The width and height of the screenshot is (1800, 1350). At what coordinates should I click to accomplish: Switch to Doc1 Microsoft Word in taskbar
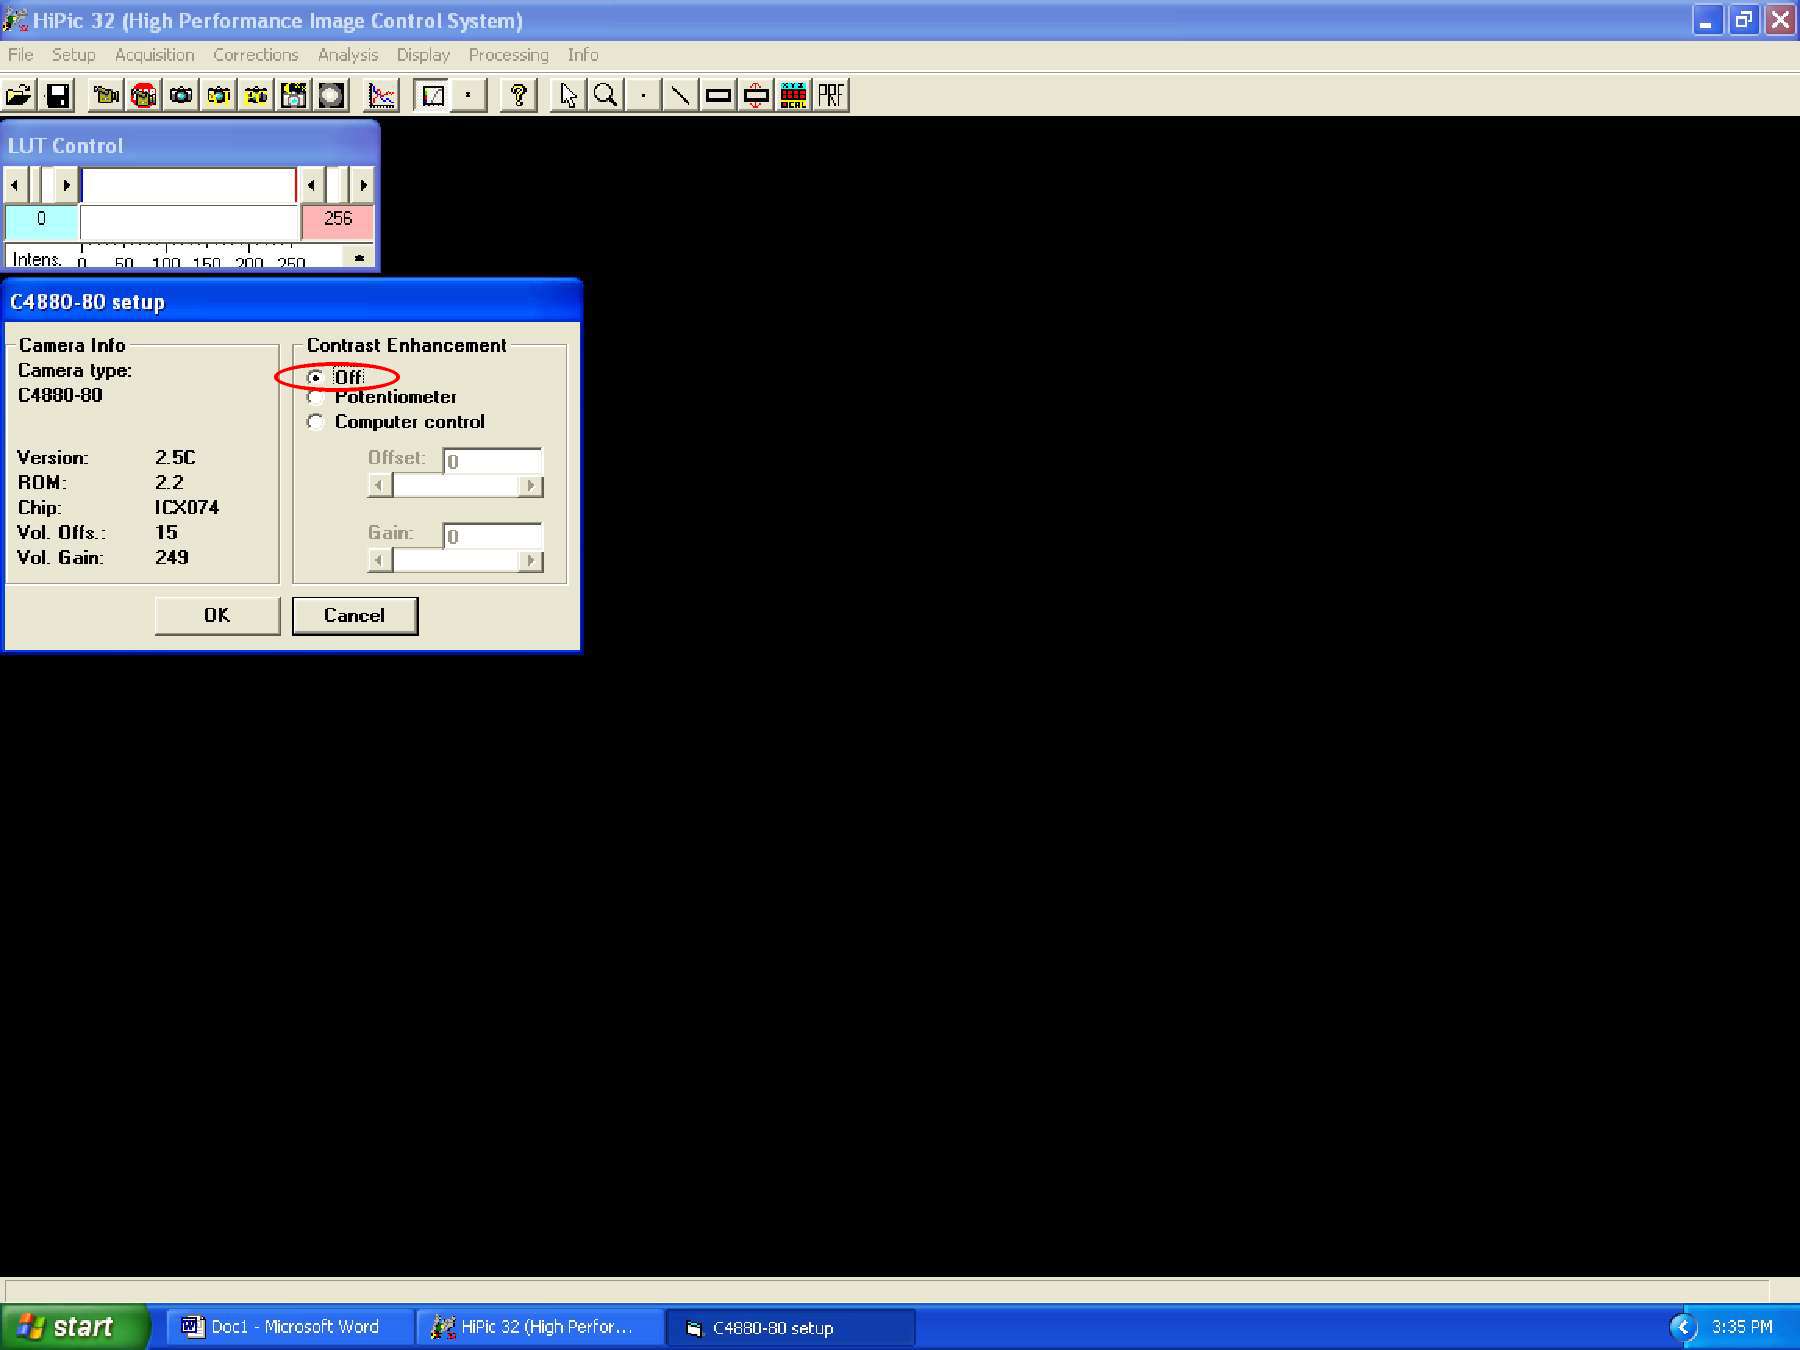pos(281,1327)
